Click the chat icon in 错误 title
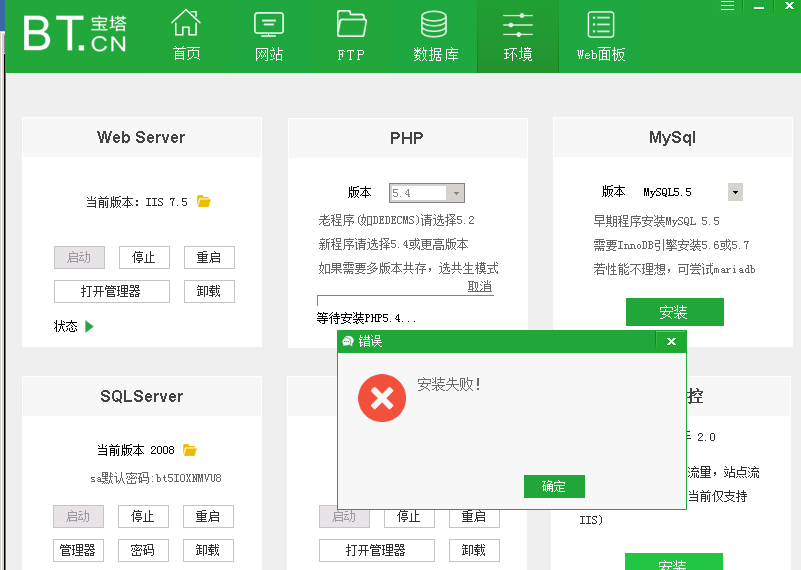 [348, 341]
